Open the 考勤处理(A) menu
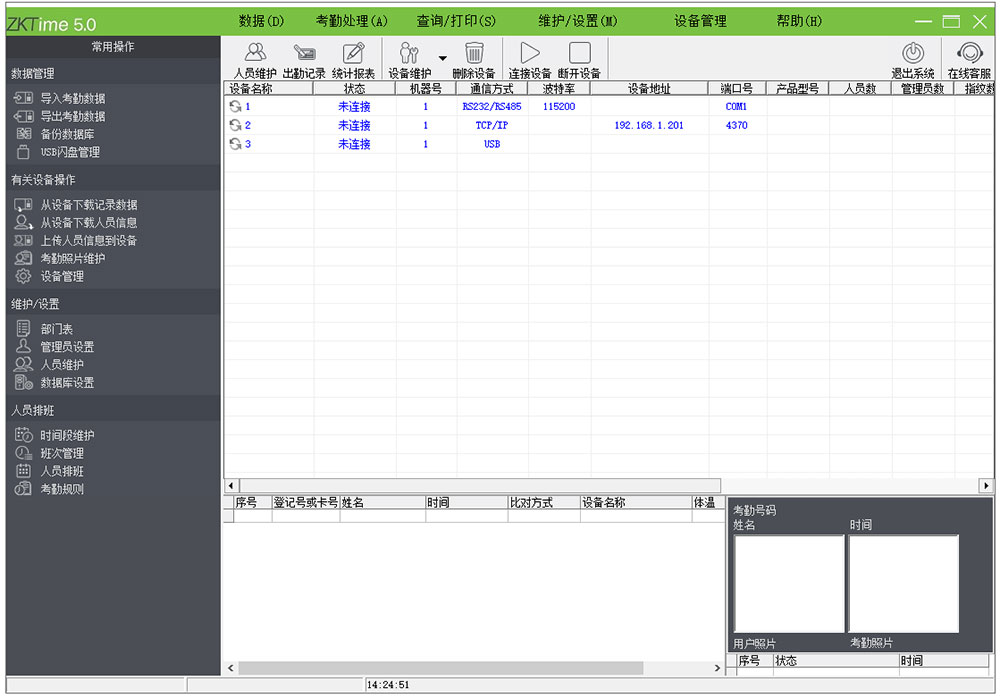Image resolution: width=1000 pixels, height=698 pixels. [x=351, y=21]
